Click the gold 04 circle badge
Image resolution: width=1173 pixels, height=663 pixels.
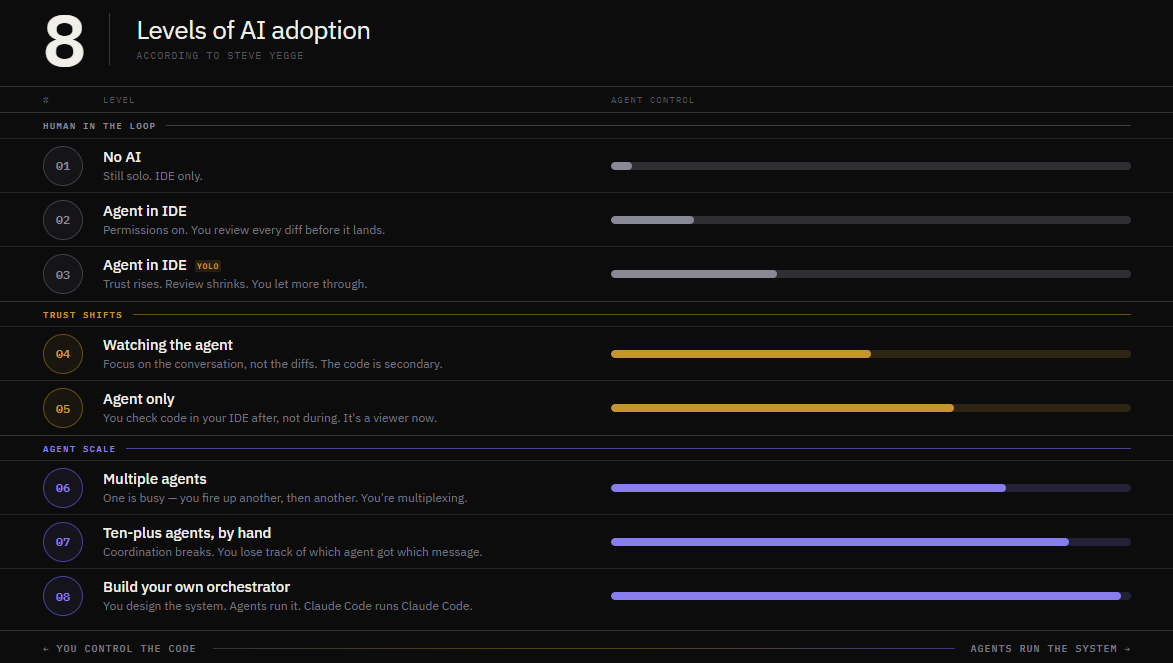pyautogui.click(x=63, y=354)
